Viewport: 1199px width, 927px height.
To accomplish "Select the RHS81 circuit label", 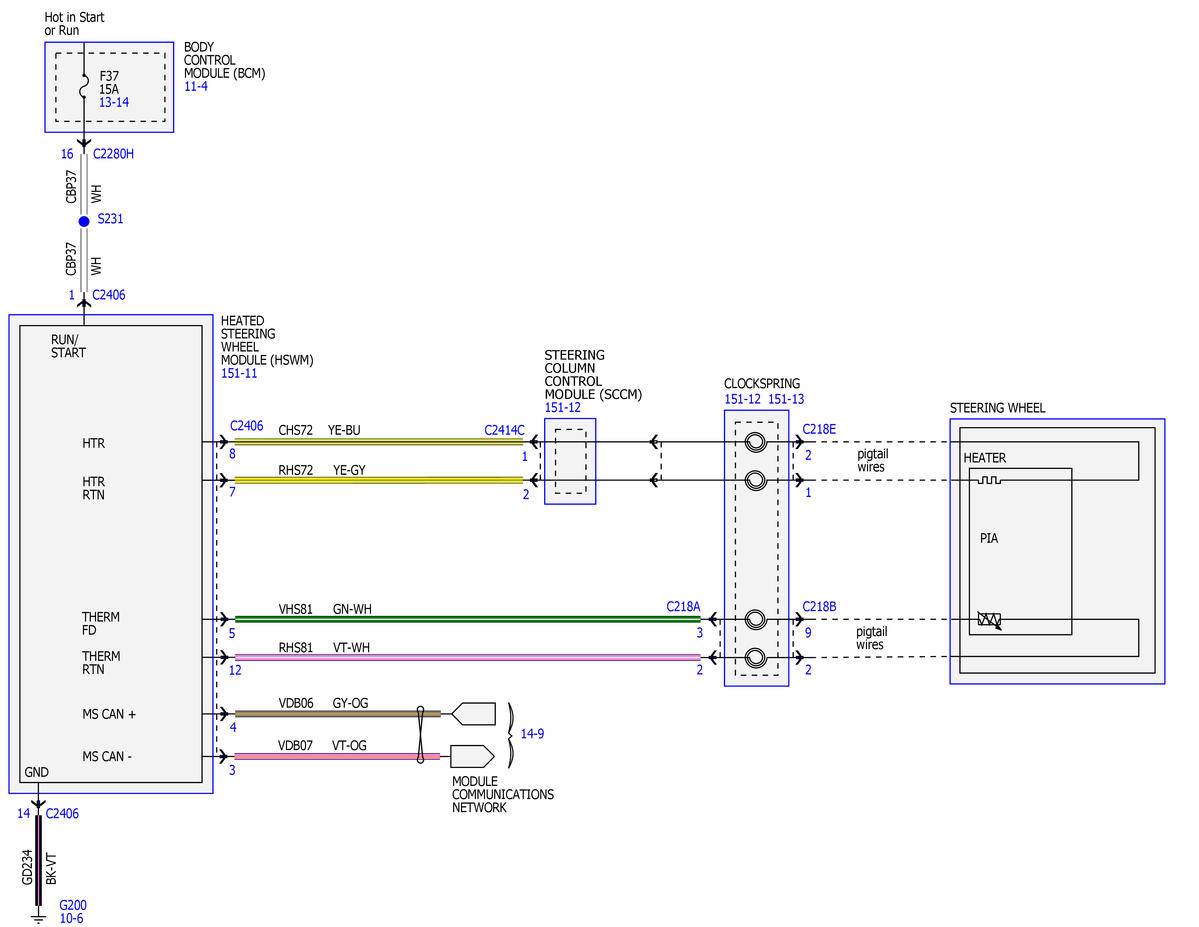I will (296, 648).
